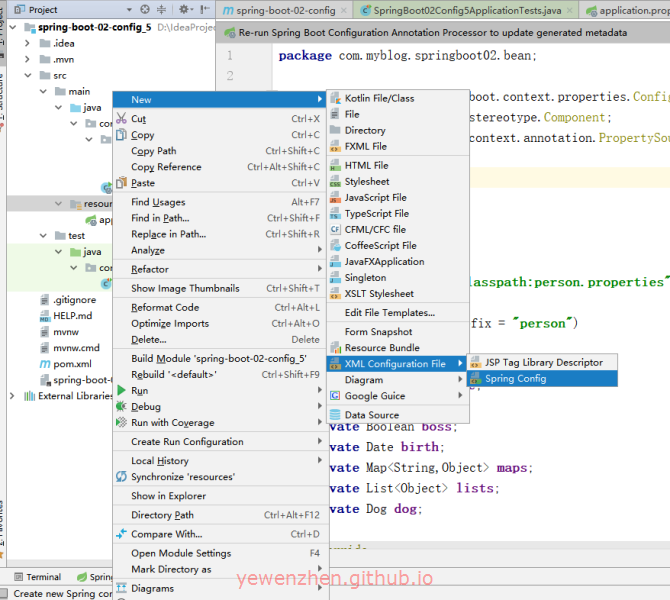Click the Cut scissors icon
Screen dimensions: 670x600
[x=121, y=119]
